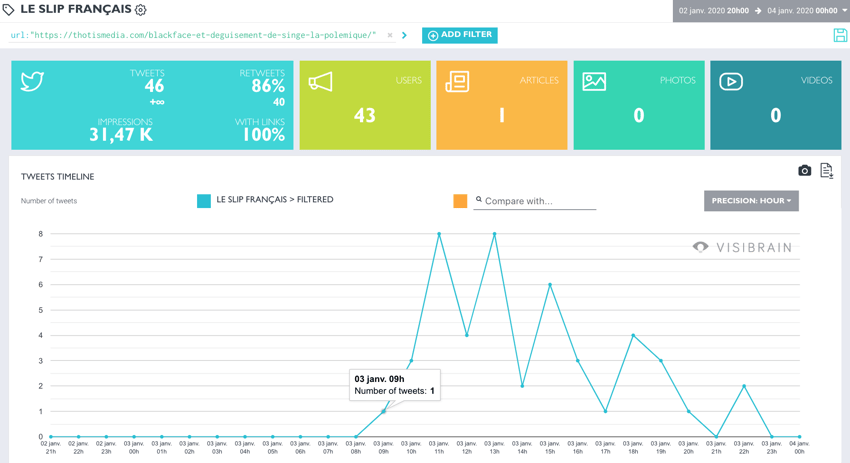850x463 pixels.
Task: Click the blue LE SLIP FRANÇAIS legend swatch
Action: click(204, 201)
